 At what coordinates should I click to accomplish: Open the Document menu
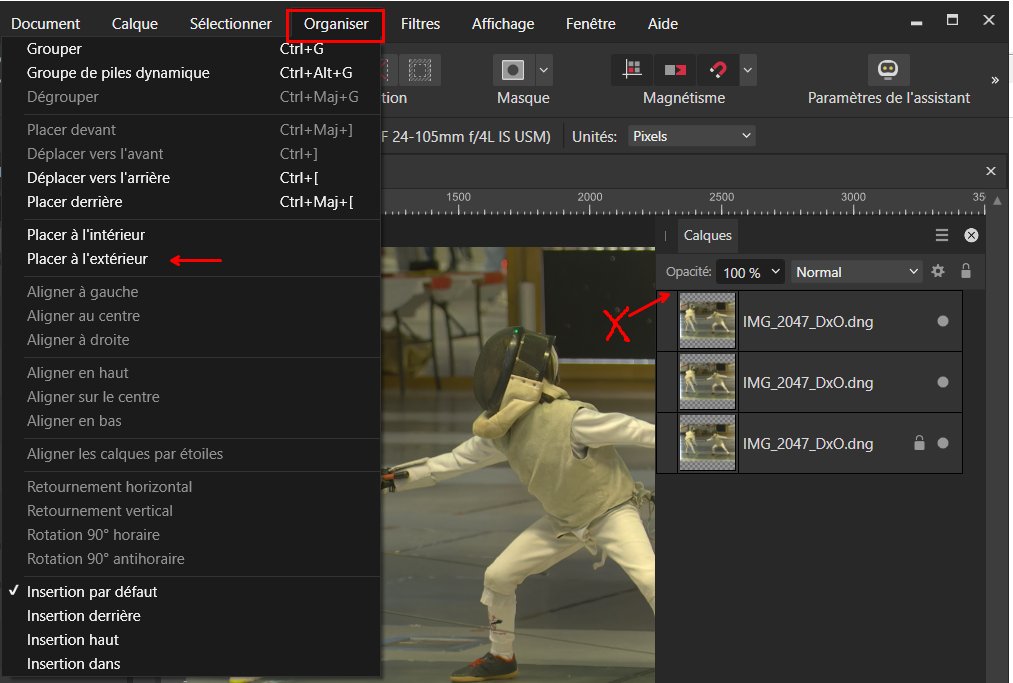(x=45, y=24)
